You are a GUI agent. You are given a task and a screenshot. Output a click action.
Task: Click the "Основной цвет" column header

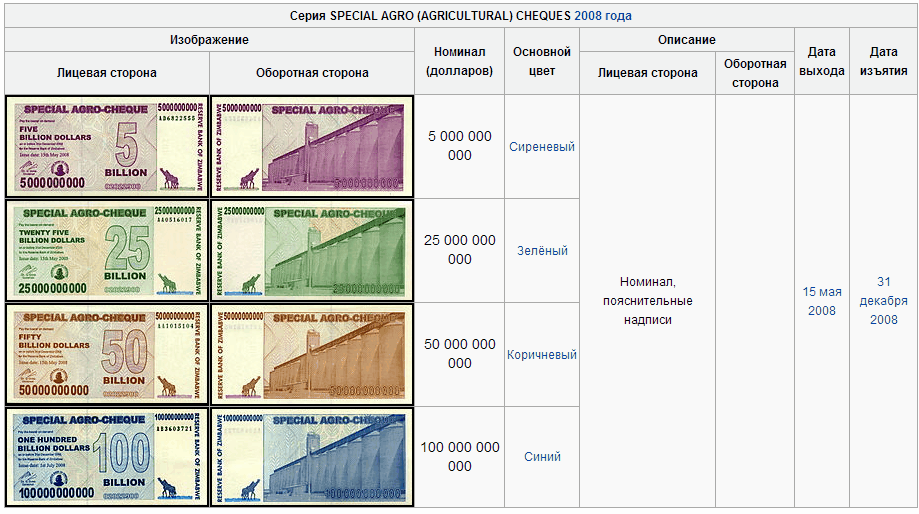tap(541, 61)
